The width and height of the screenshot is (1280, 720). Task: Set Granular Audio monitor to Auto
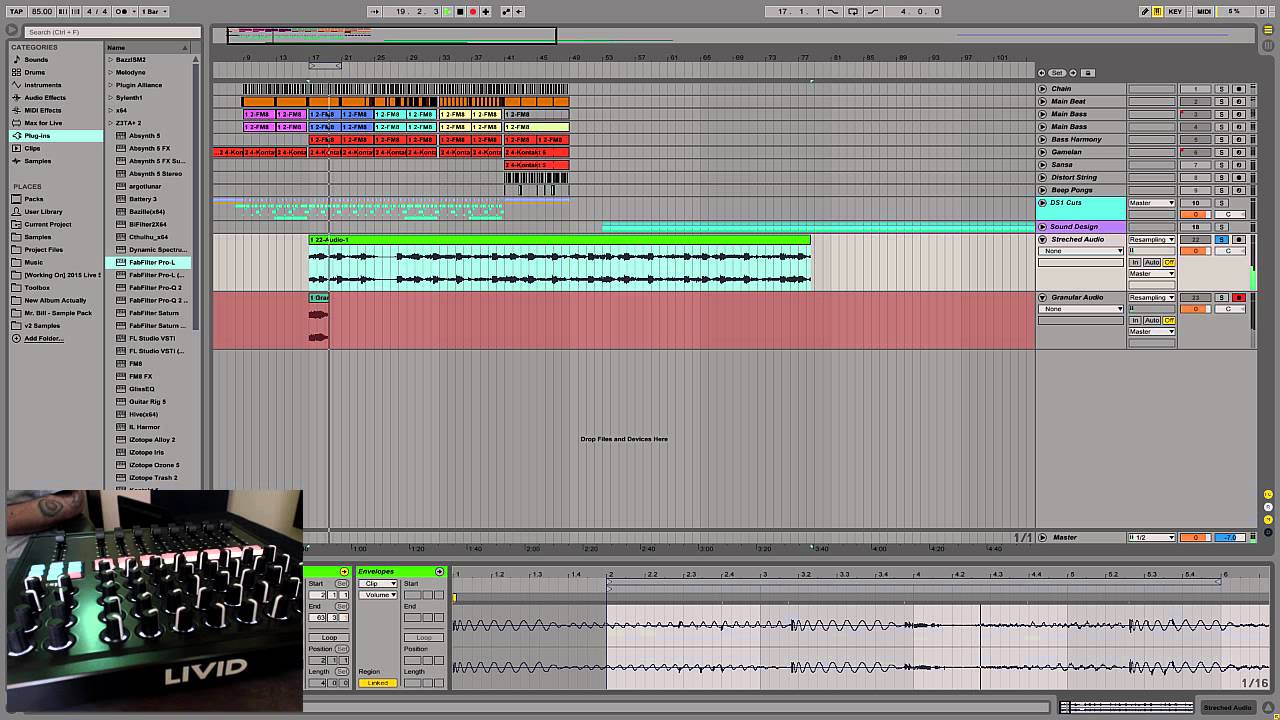click(1152, 320)
